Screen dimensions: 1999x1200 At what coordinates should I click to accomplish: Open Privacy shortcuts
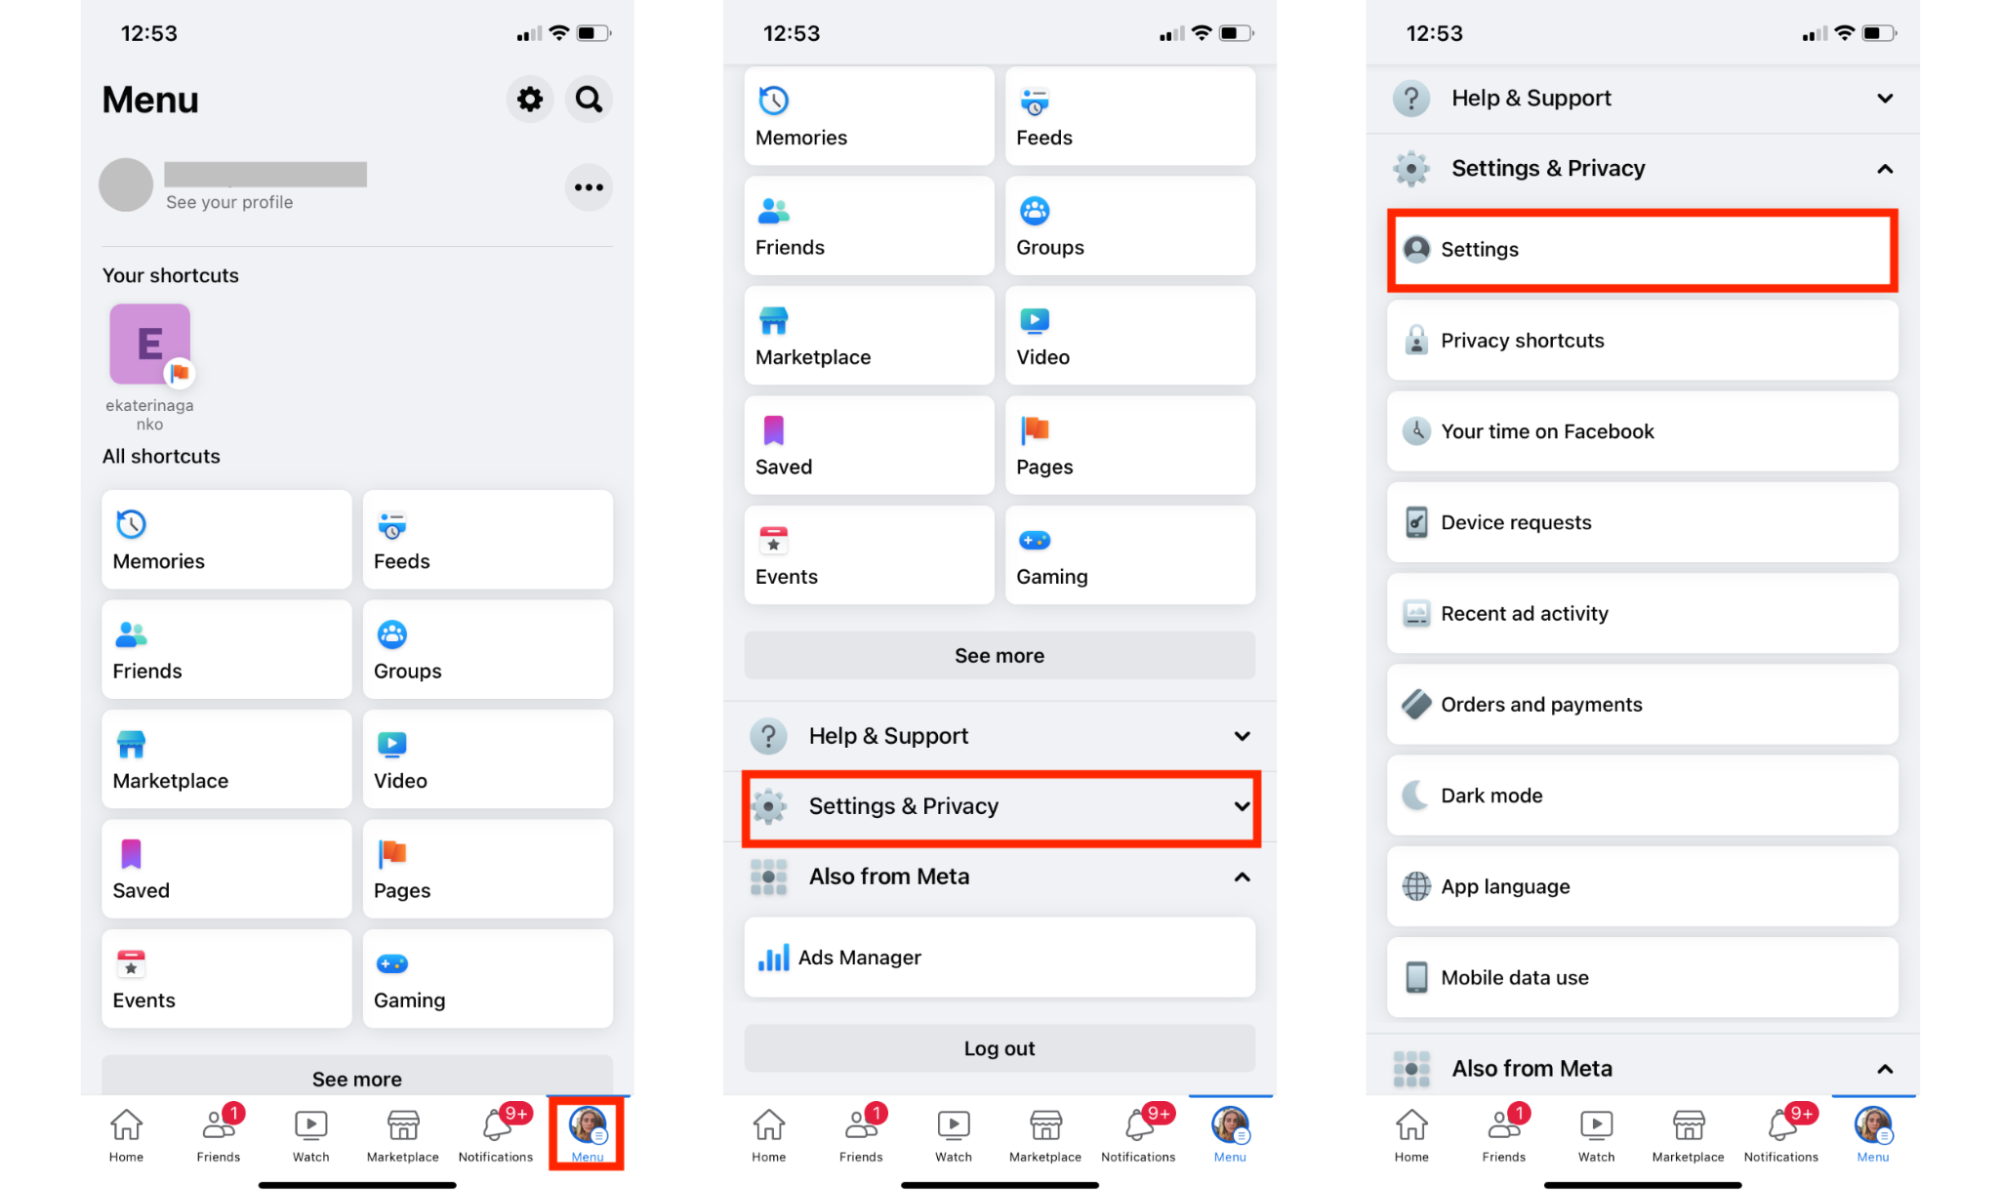pos(1643,341)
